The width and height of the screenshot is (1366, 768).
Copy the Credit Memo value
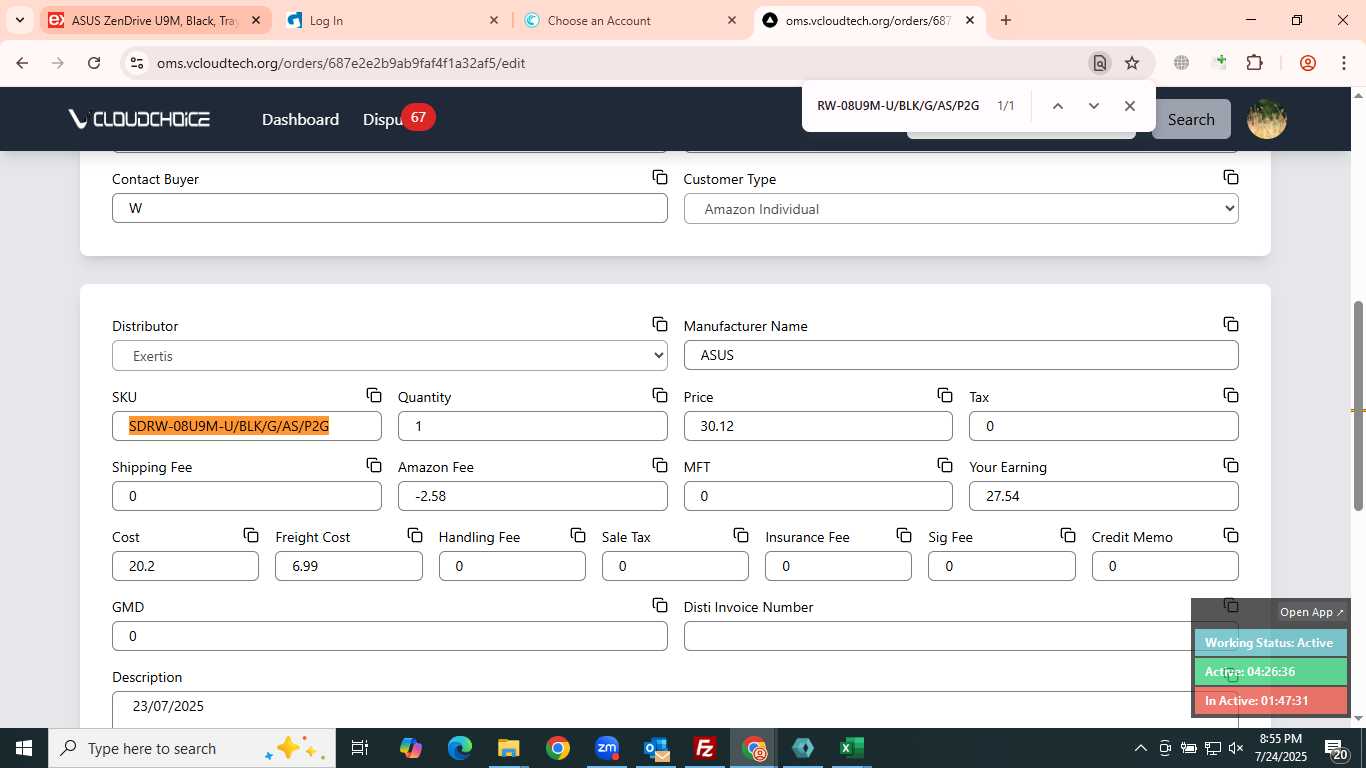click(x=1231, y=535)
